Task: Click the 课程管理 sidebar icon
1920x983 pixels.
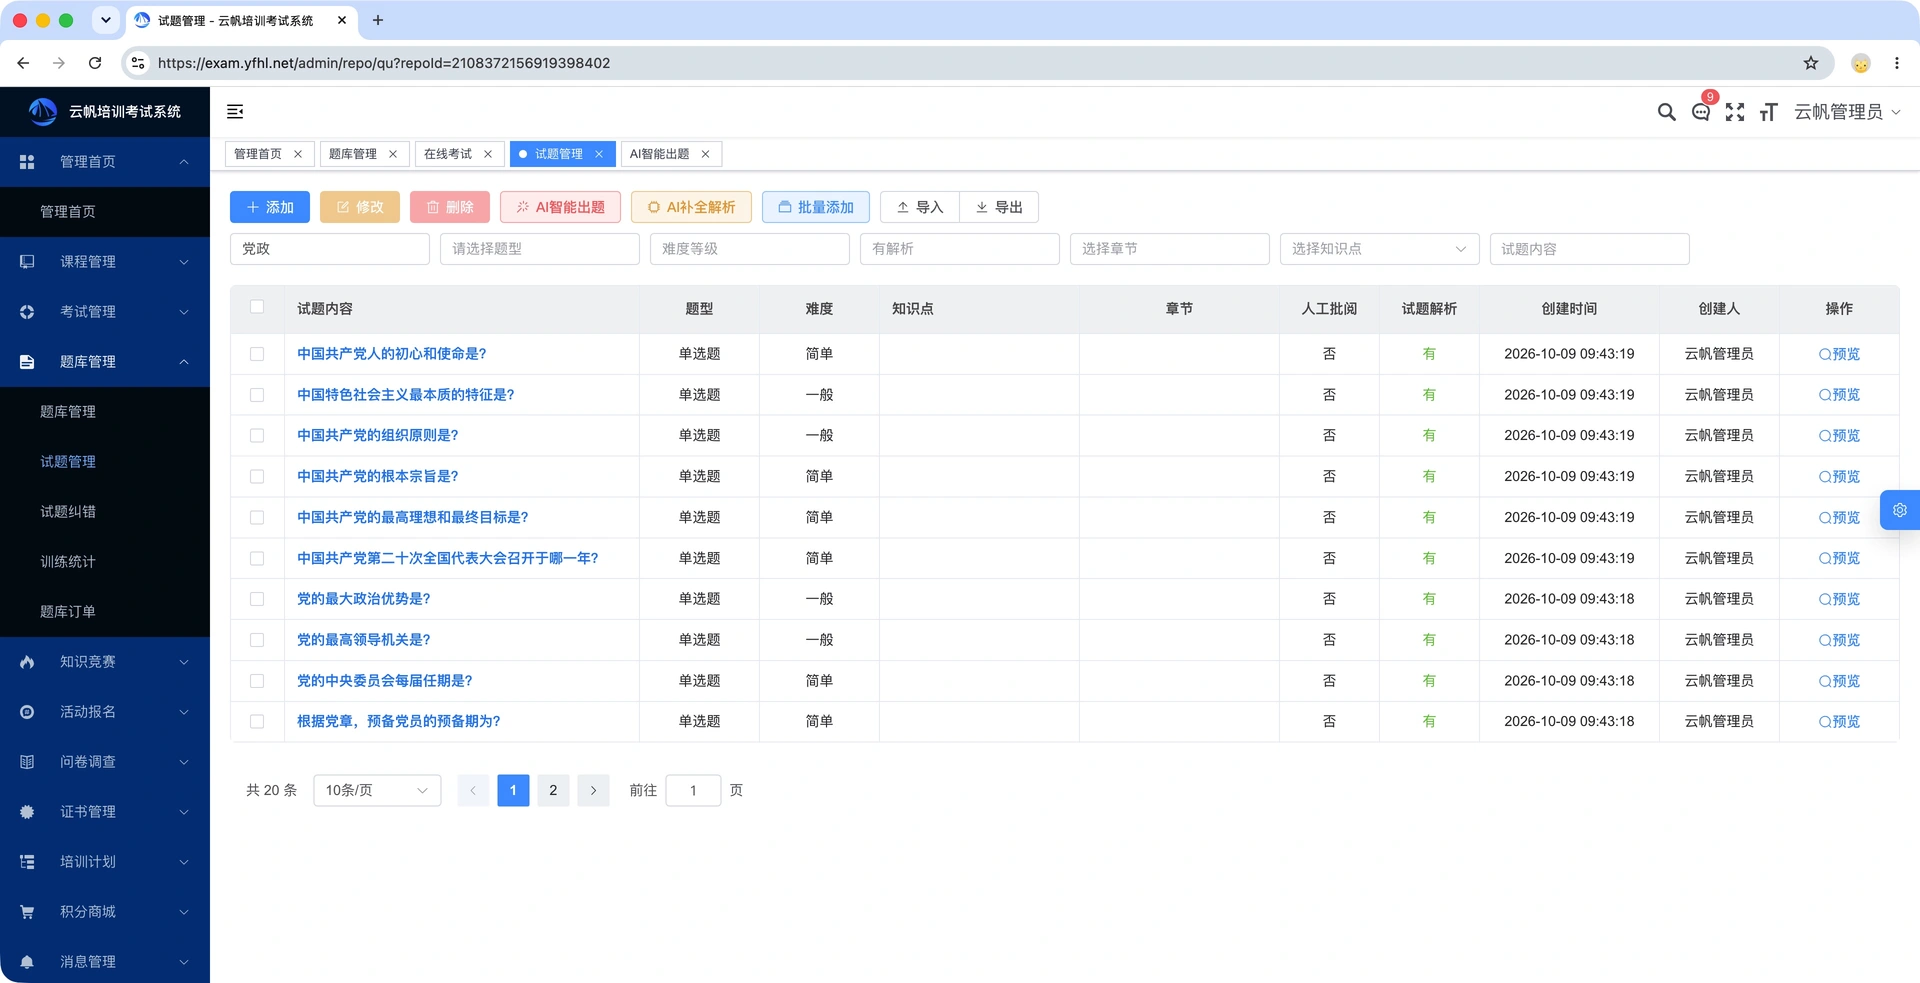Action: (27, 262)
